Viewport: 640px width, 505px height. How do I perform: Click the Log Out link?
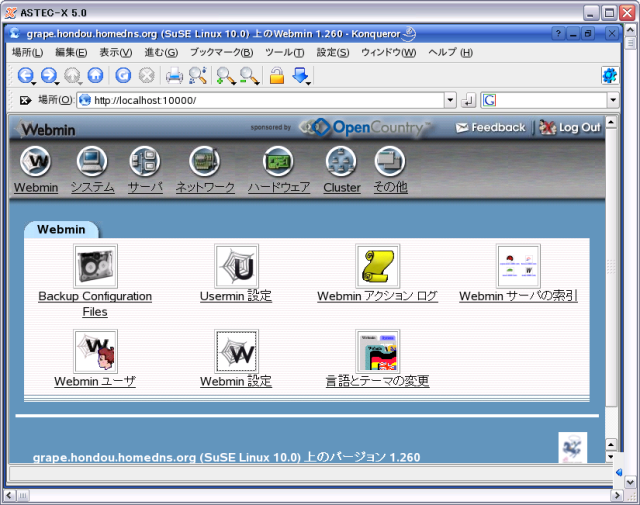(571, 127)
